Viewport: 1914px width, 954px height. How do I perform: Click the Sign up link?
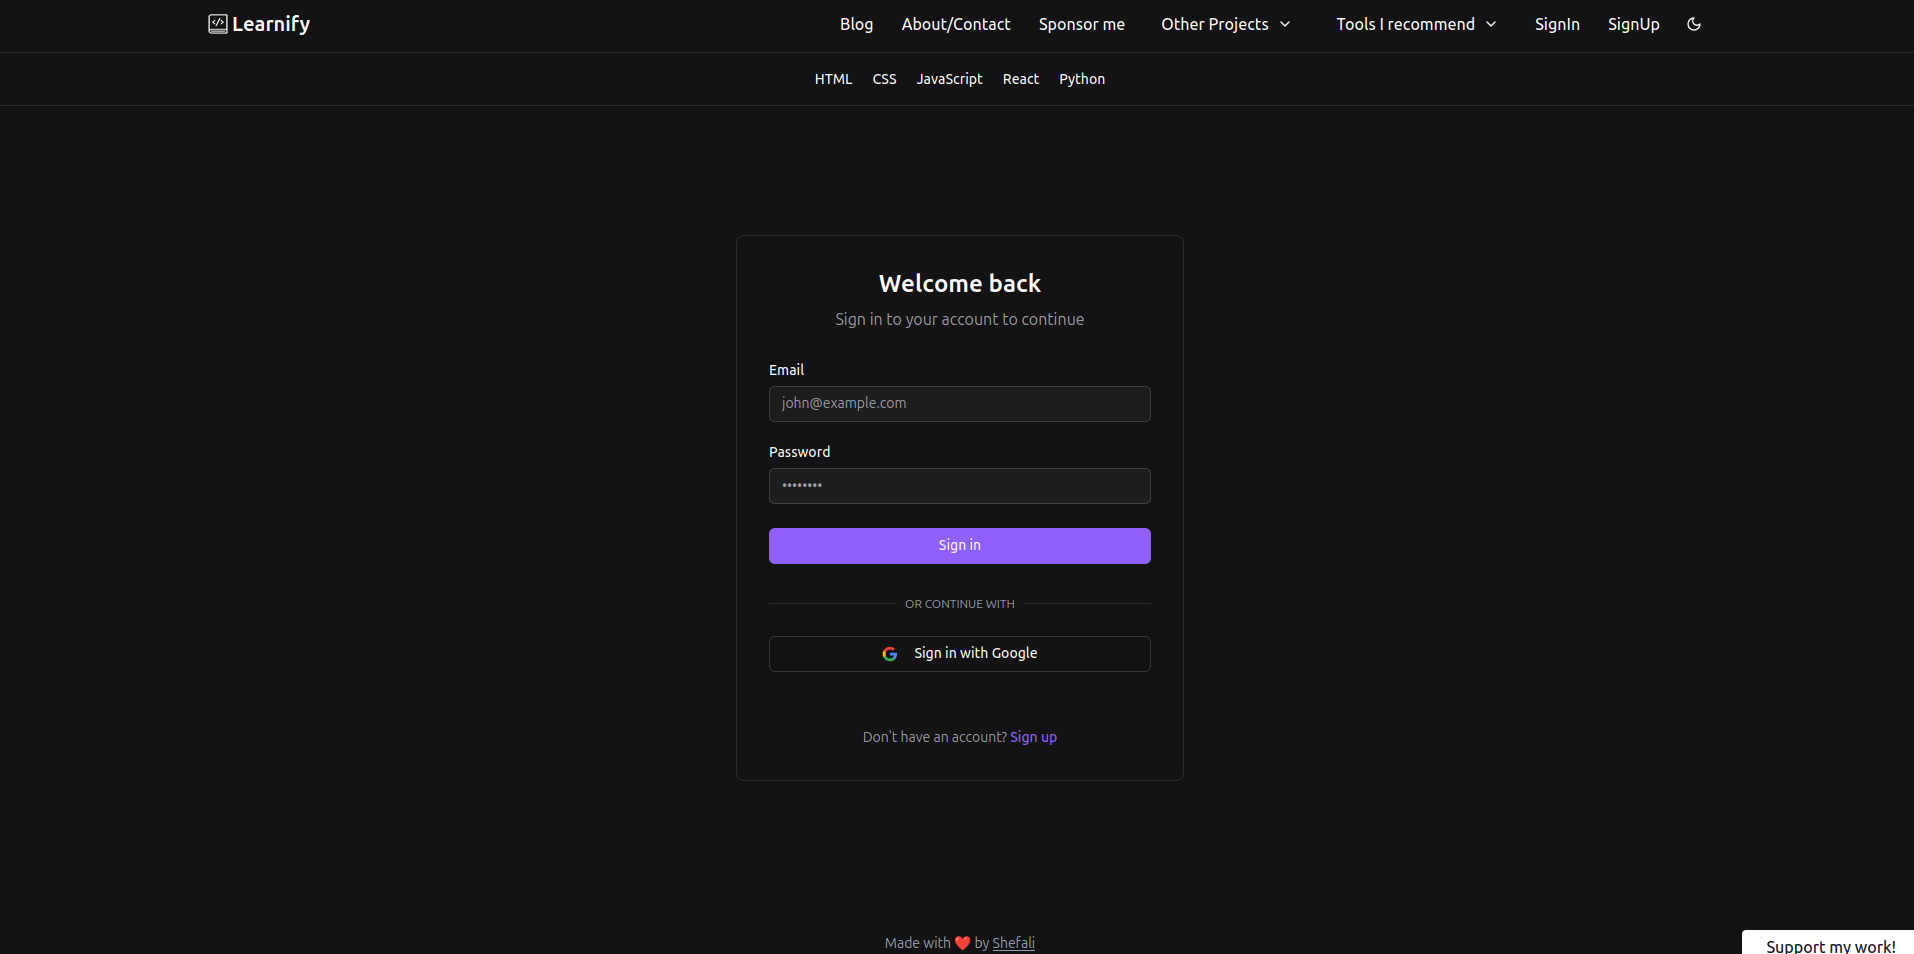click(x=1033, y=737)
